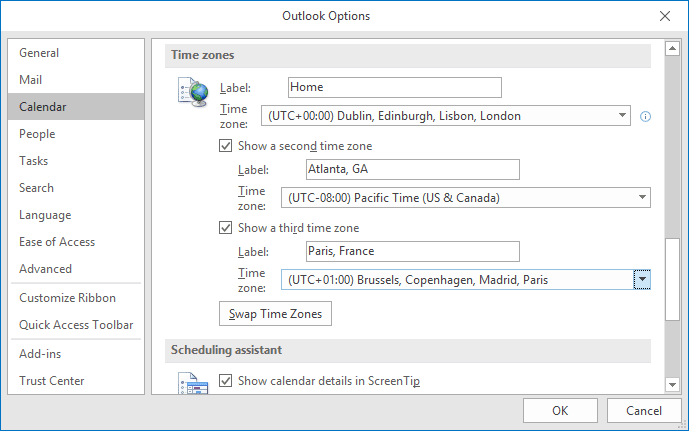The width and height of the screenshot is (689, 431).
Task: Select the Mail options category
Action: pos(76,80)
